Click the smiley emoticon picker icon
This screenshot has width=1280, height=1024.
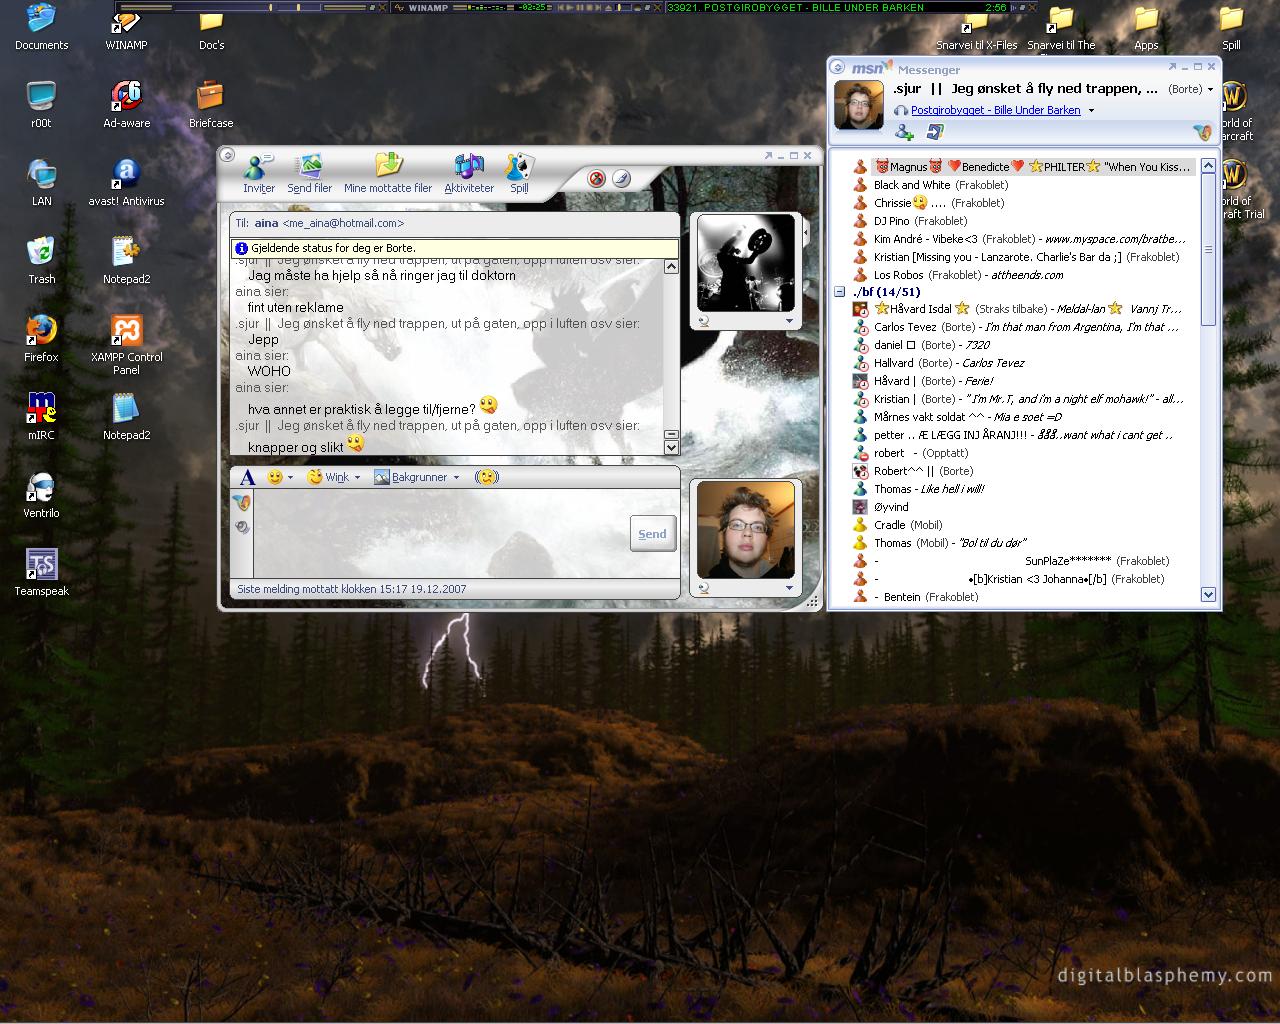pos(274,477)
